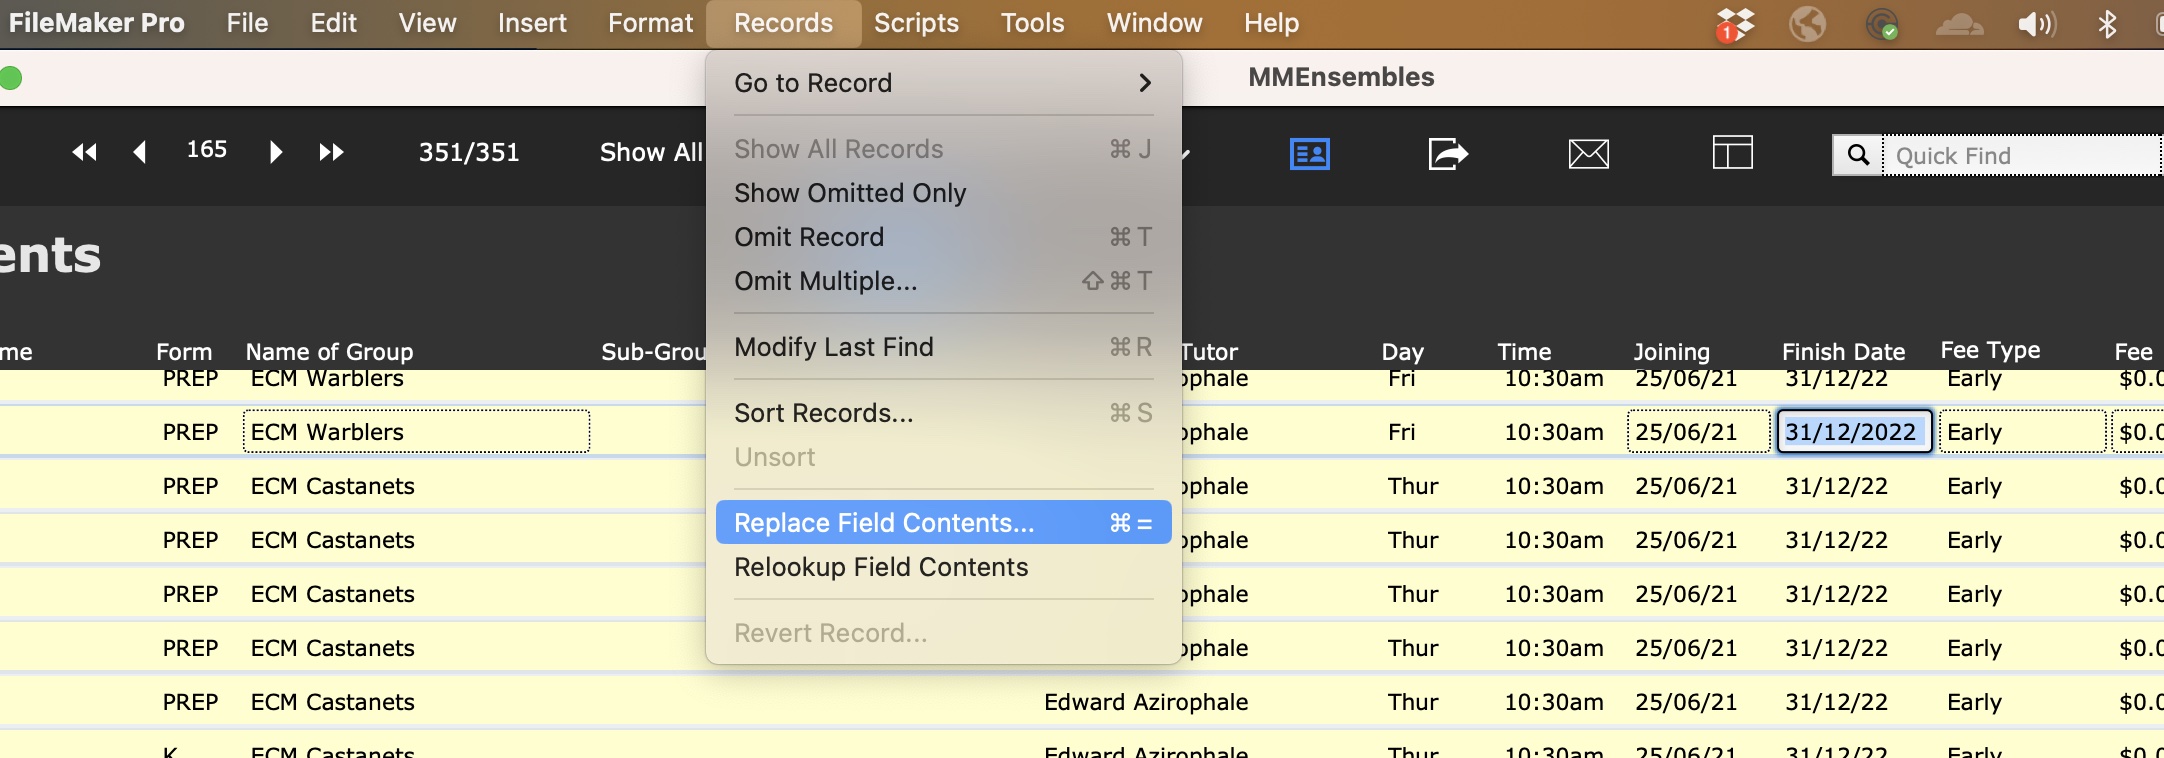Screen dimensions: 2164x758
Task: Open the FileMaker Pro application menu
Action: click(x=96, y=23)
